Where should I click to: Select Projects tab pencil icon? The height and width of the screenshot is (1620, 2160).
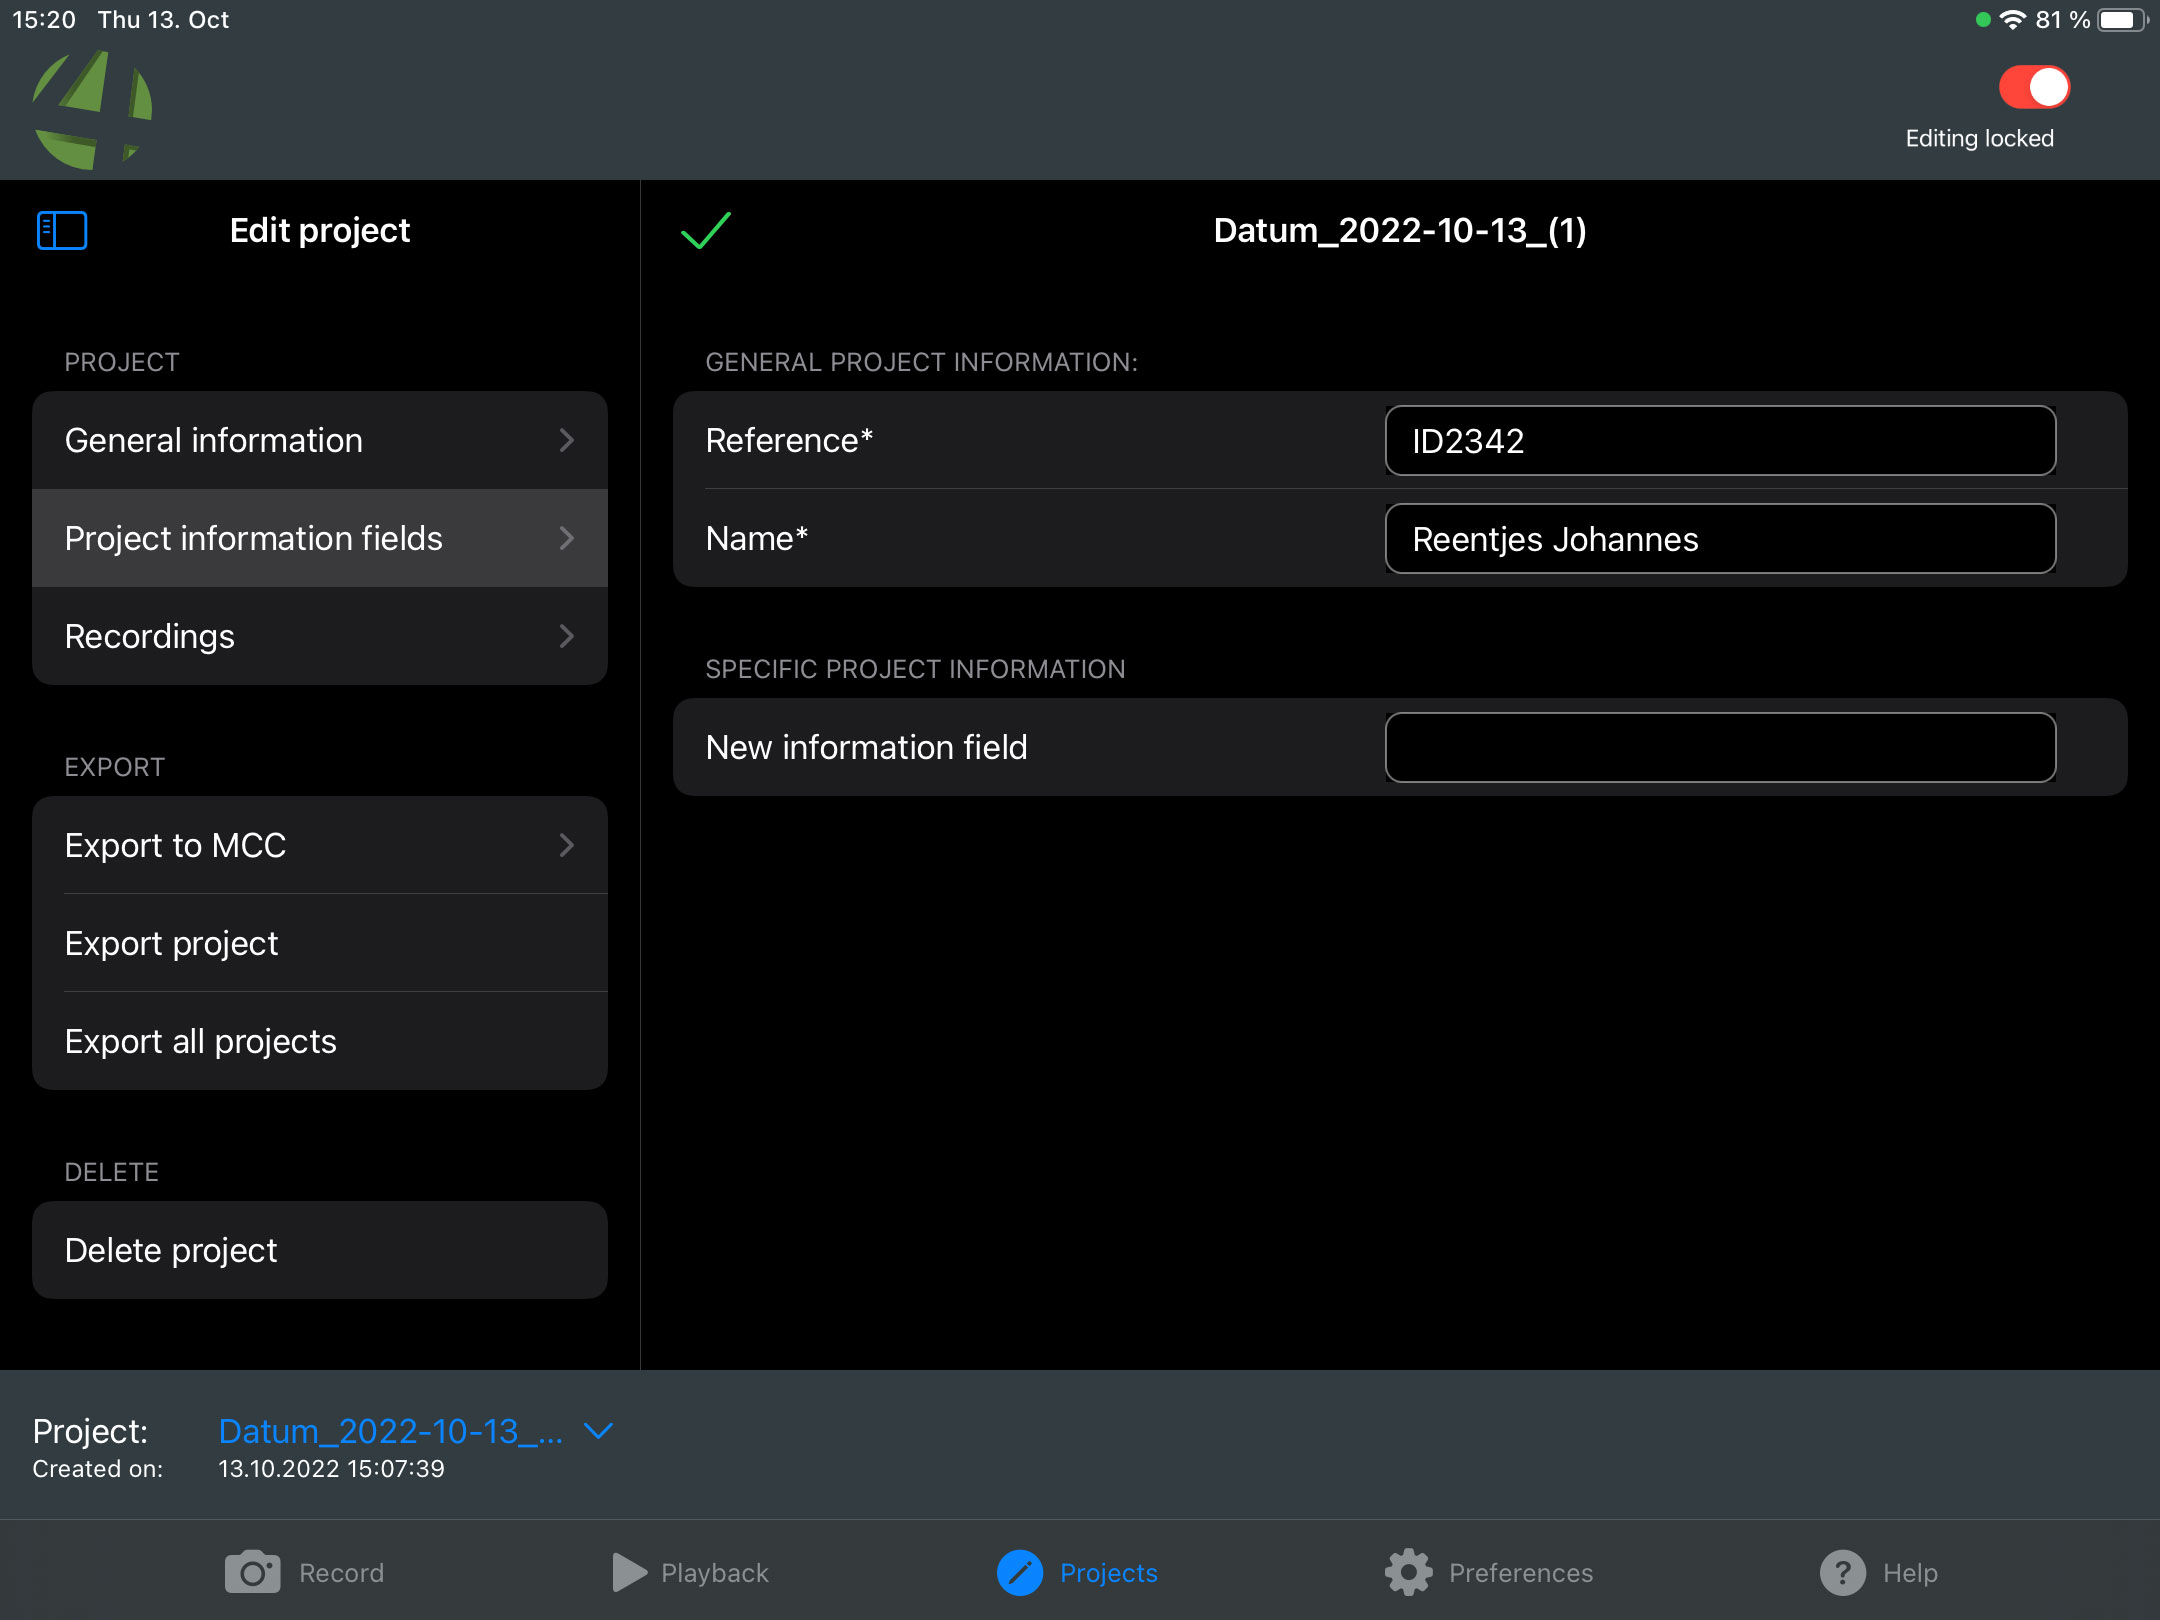pyautogui.click(x=1020, y=1572)
